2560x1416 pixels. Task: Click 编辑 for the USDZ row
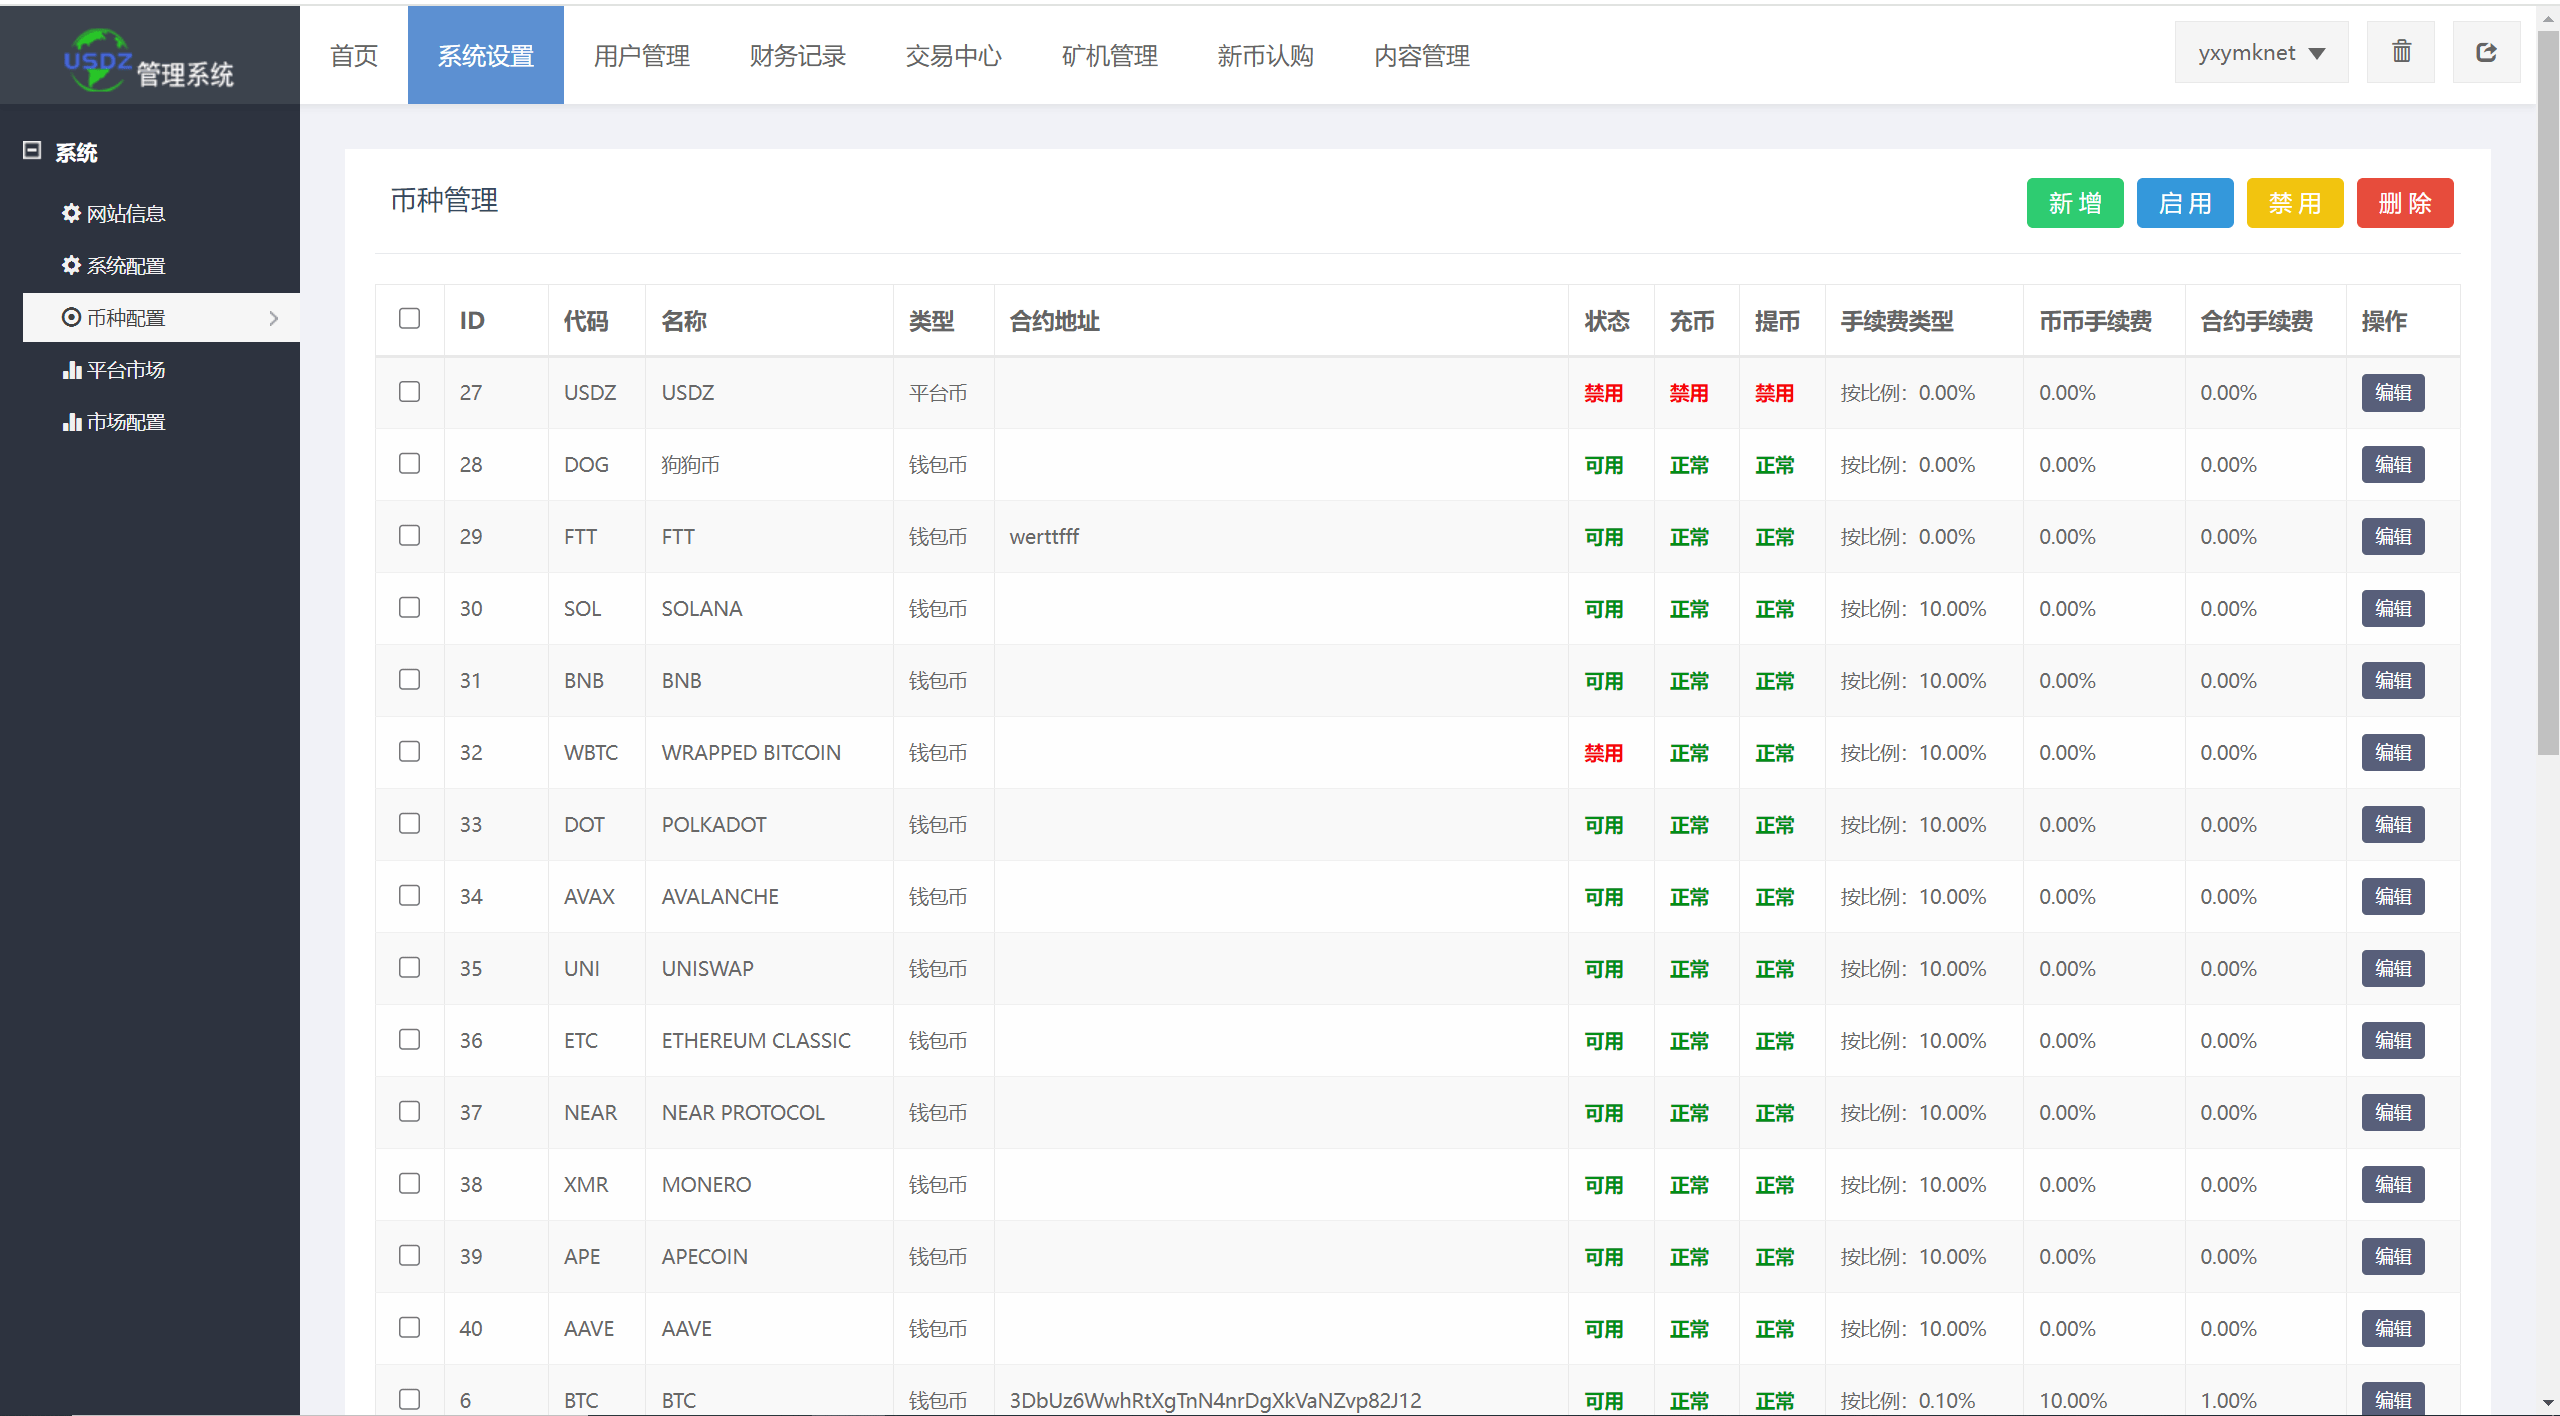click(x=2393, y=392)
